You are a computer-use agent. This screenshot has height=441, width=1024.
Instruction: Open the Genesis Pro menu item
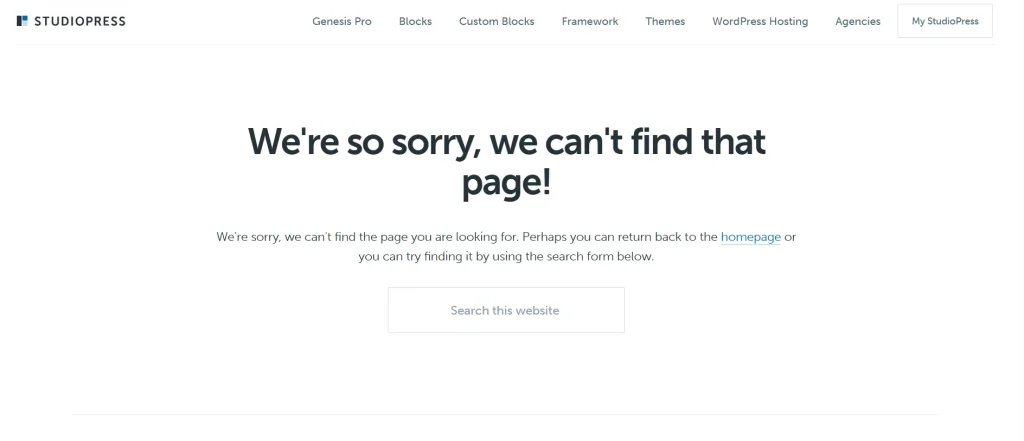[342, 21]
